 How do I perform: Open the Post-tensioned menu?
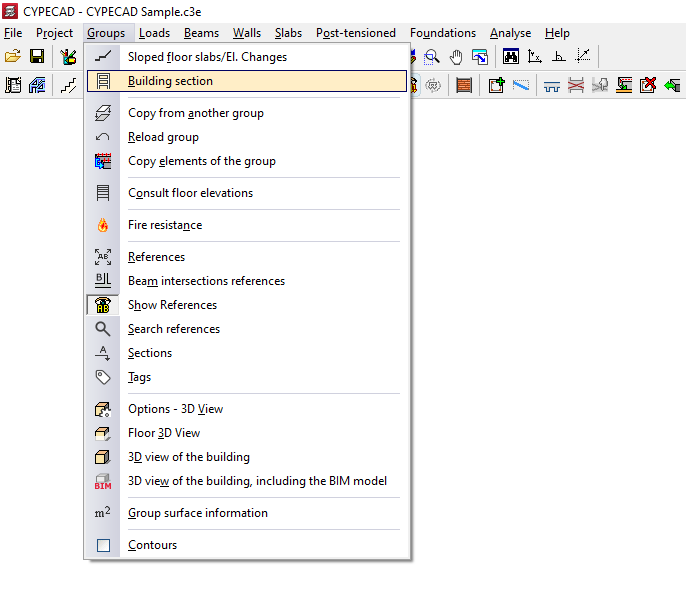coord(356,33)
